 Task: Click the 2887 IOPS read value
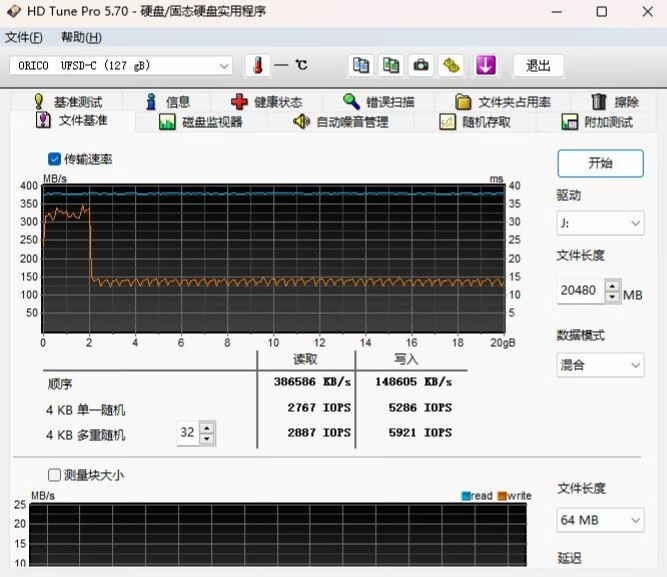319,433
